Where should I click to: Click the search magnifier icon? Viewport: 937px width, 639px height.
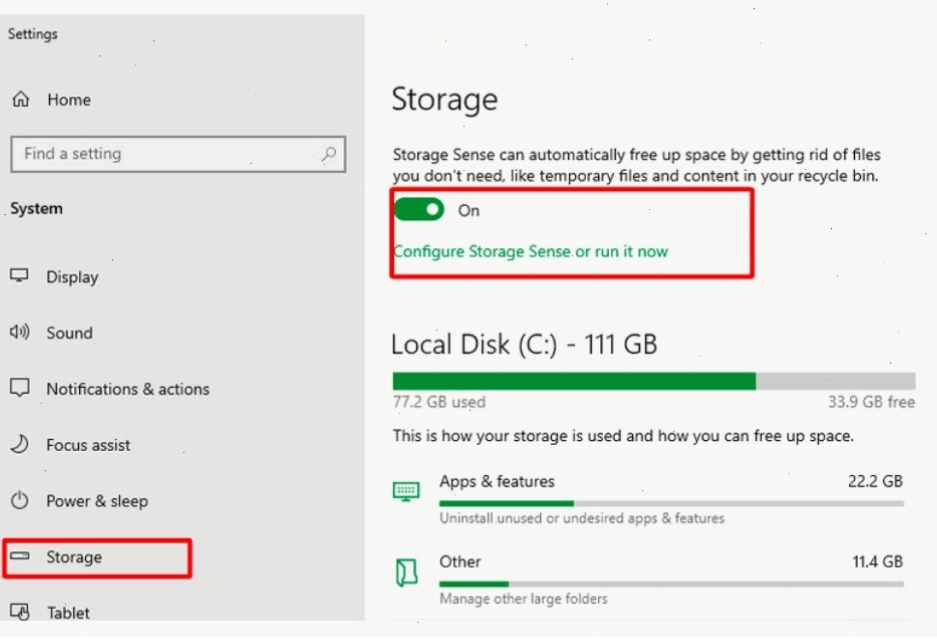coord(329,154)
